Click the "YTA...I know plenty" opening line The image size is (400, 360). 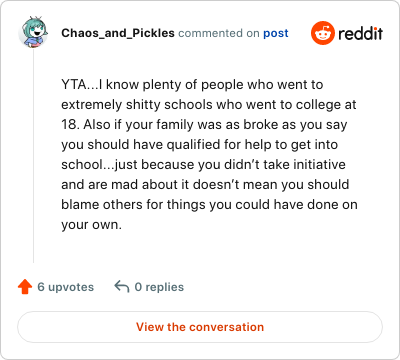pos(192,85)
